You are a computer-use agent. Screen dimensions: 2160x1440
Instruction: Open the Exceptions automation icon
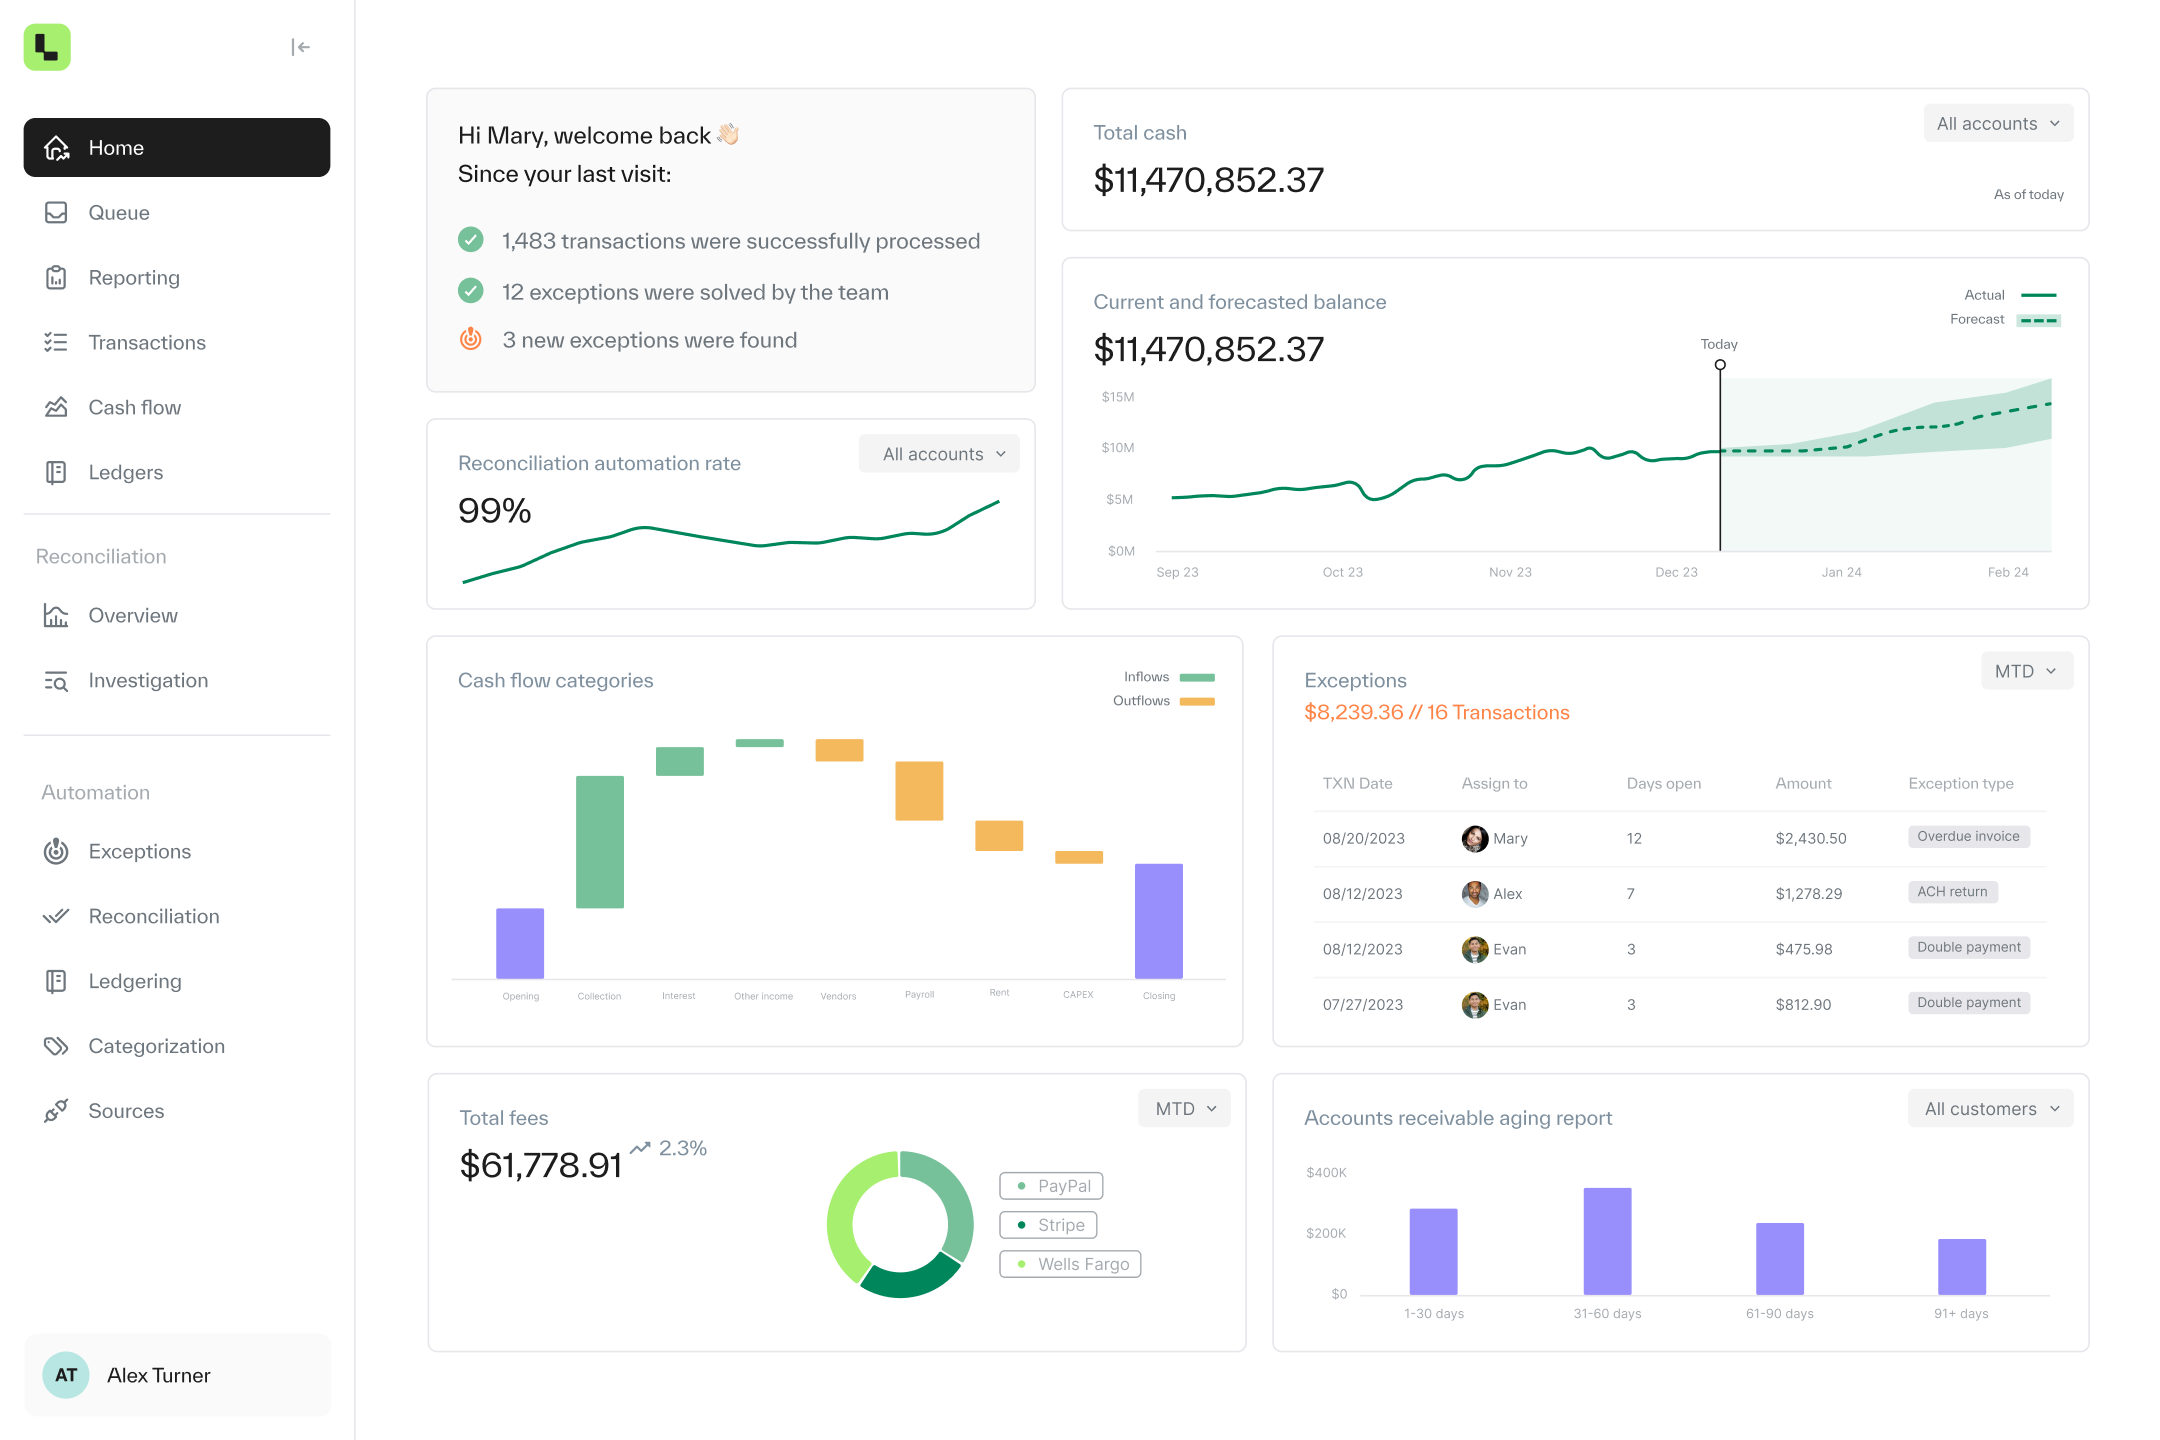point(56,850)
